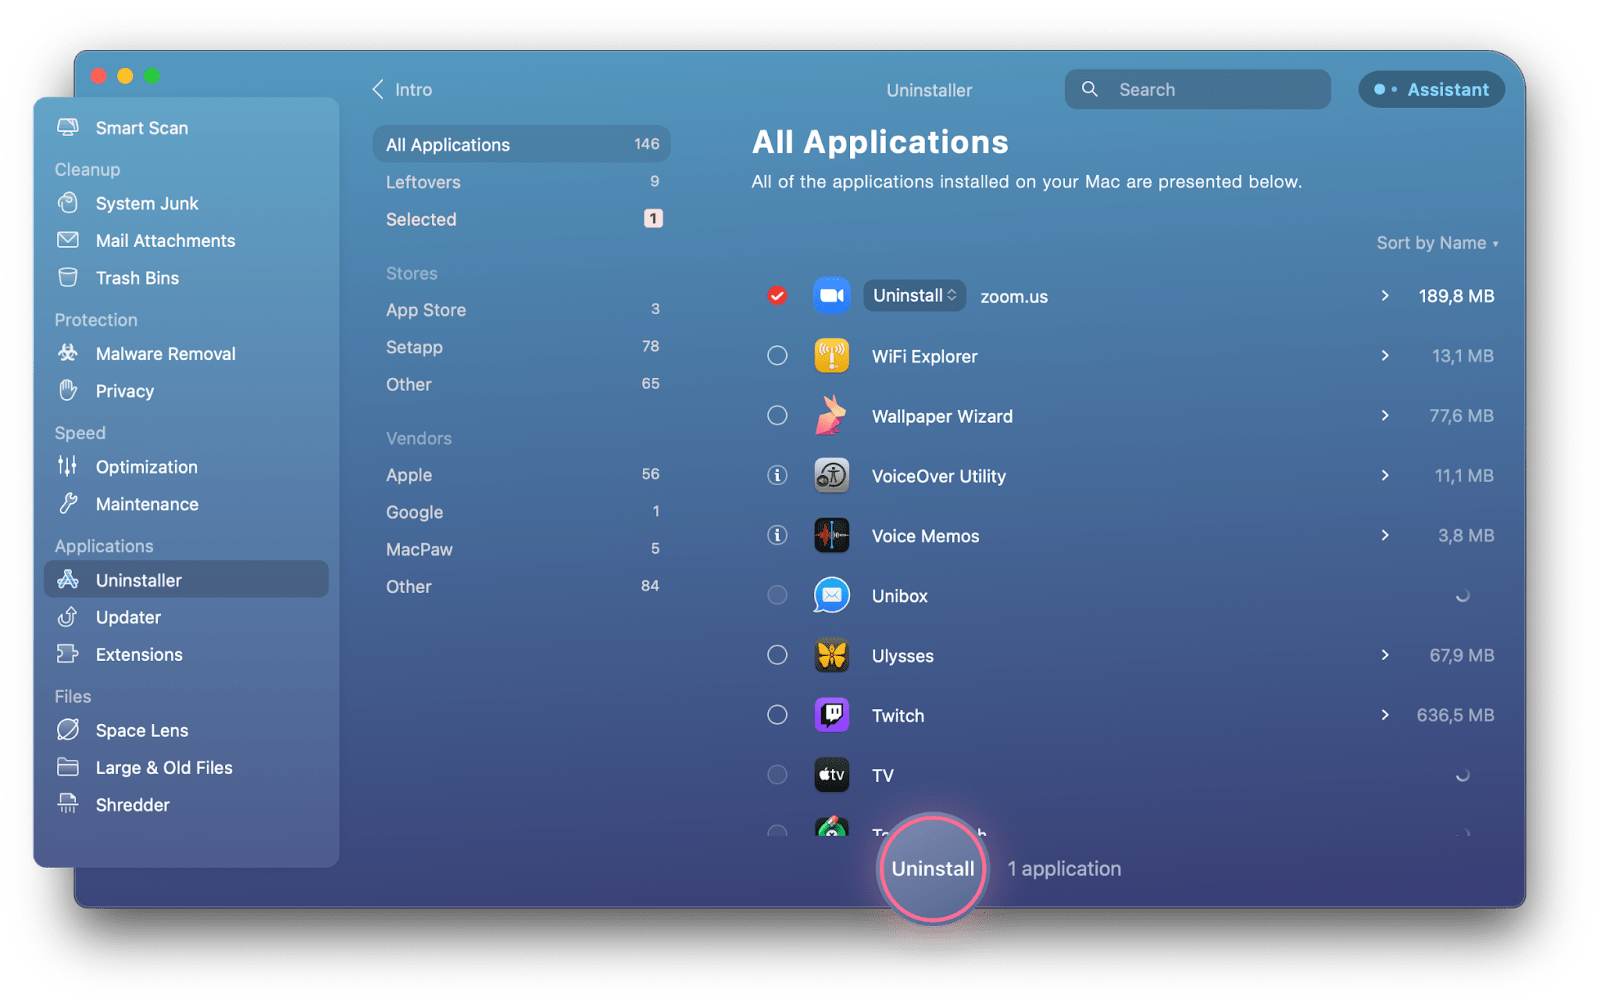Viewport: 1600px width, 1006px height.
Task: Expand Voice Memos details chevron
Action: [x=1385, y=535]
